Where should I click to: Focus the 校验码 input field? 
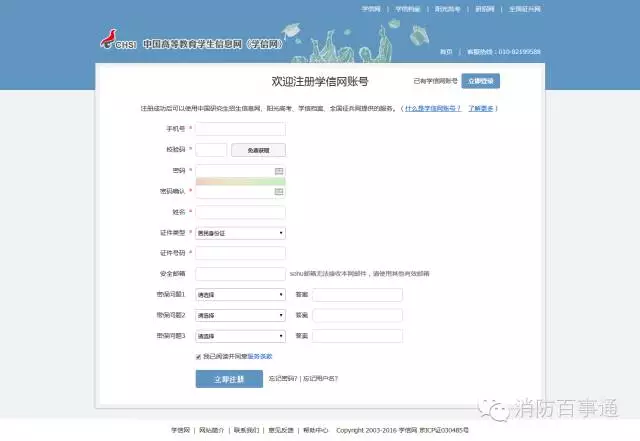tap(211, 150)
